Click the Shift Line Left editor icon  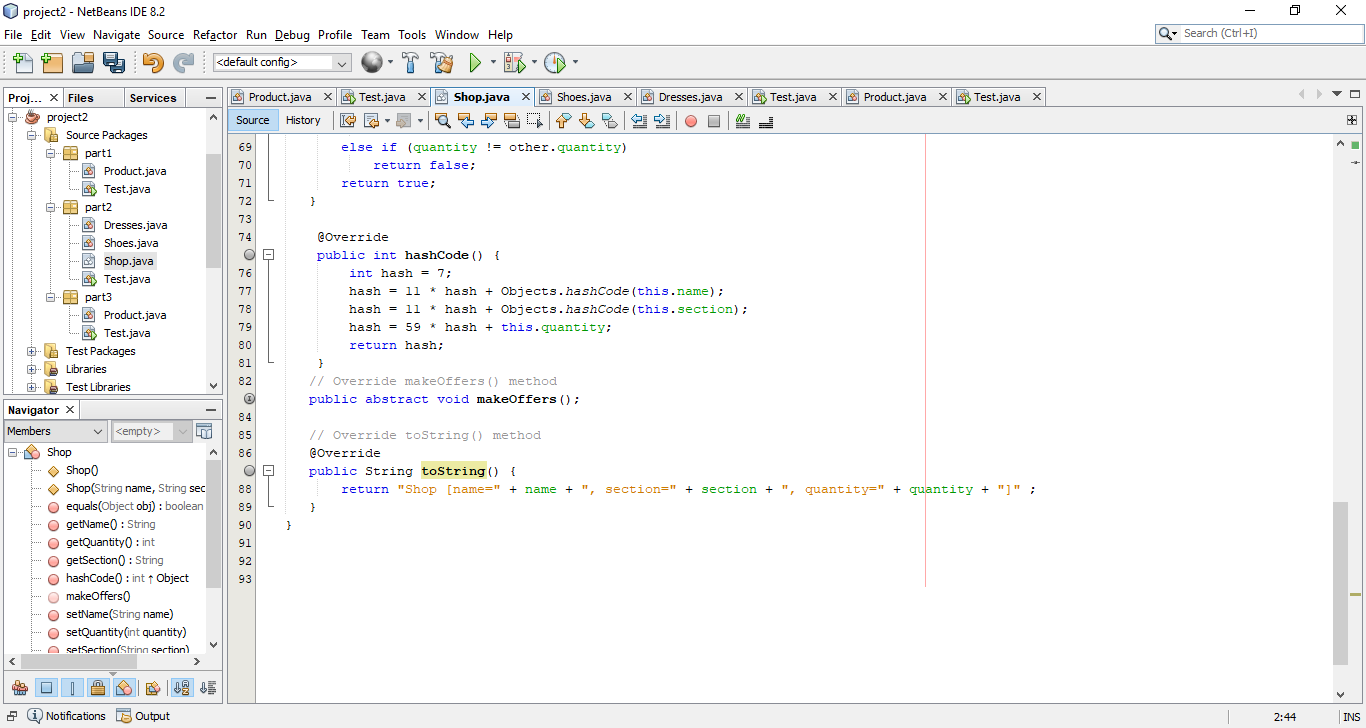pos(637,120)
